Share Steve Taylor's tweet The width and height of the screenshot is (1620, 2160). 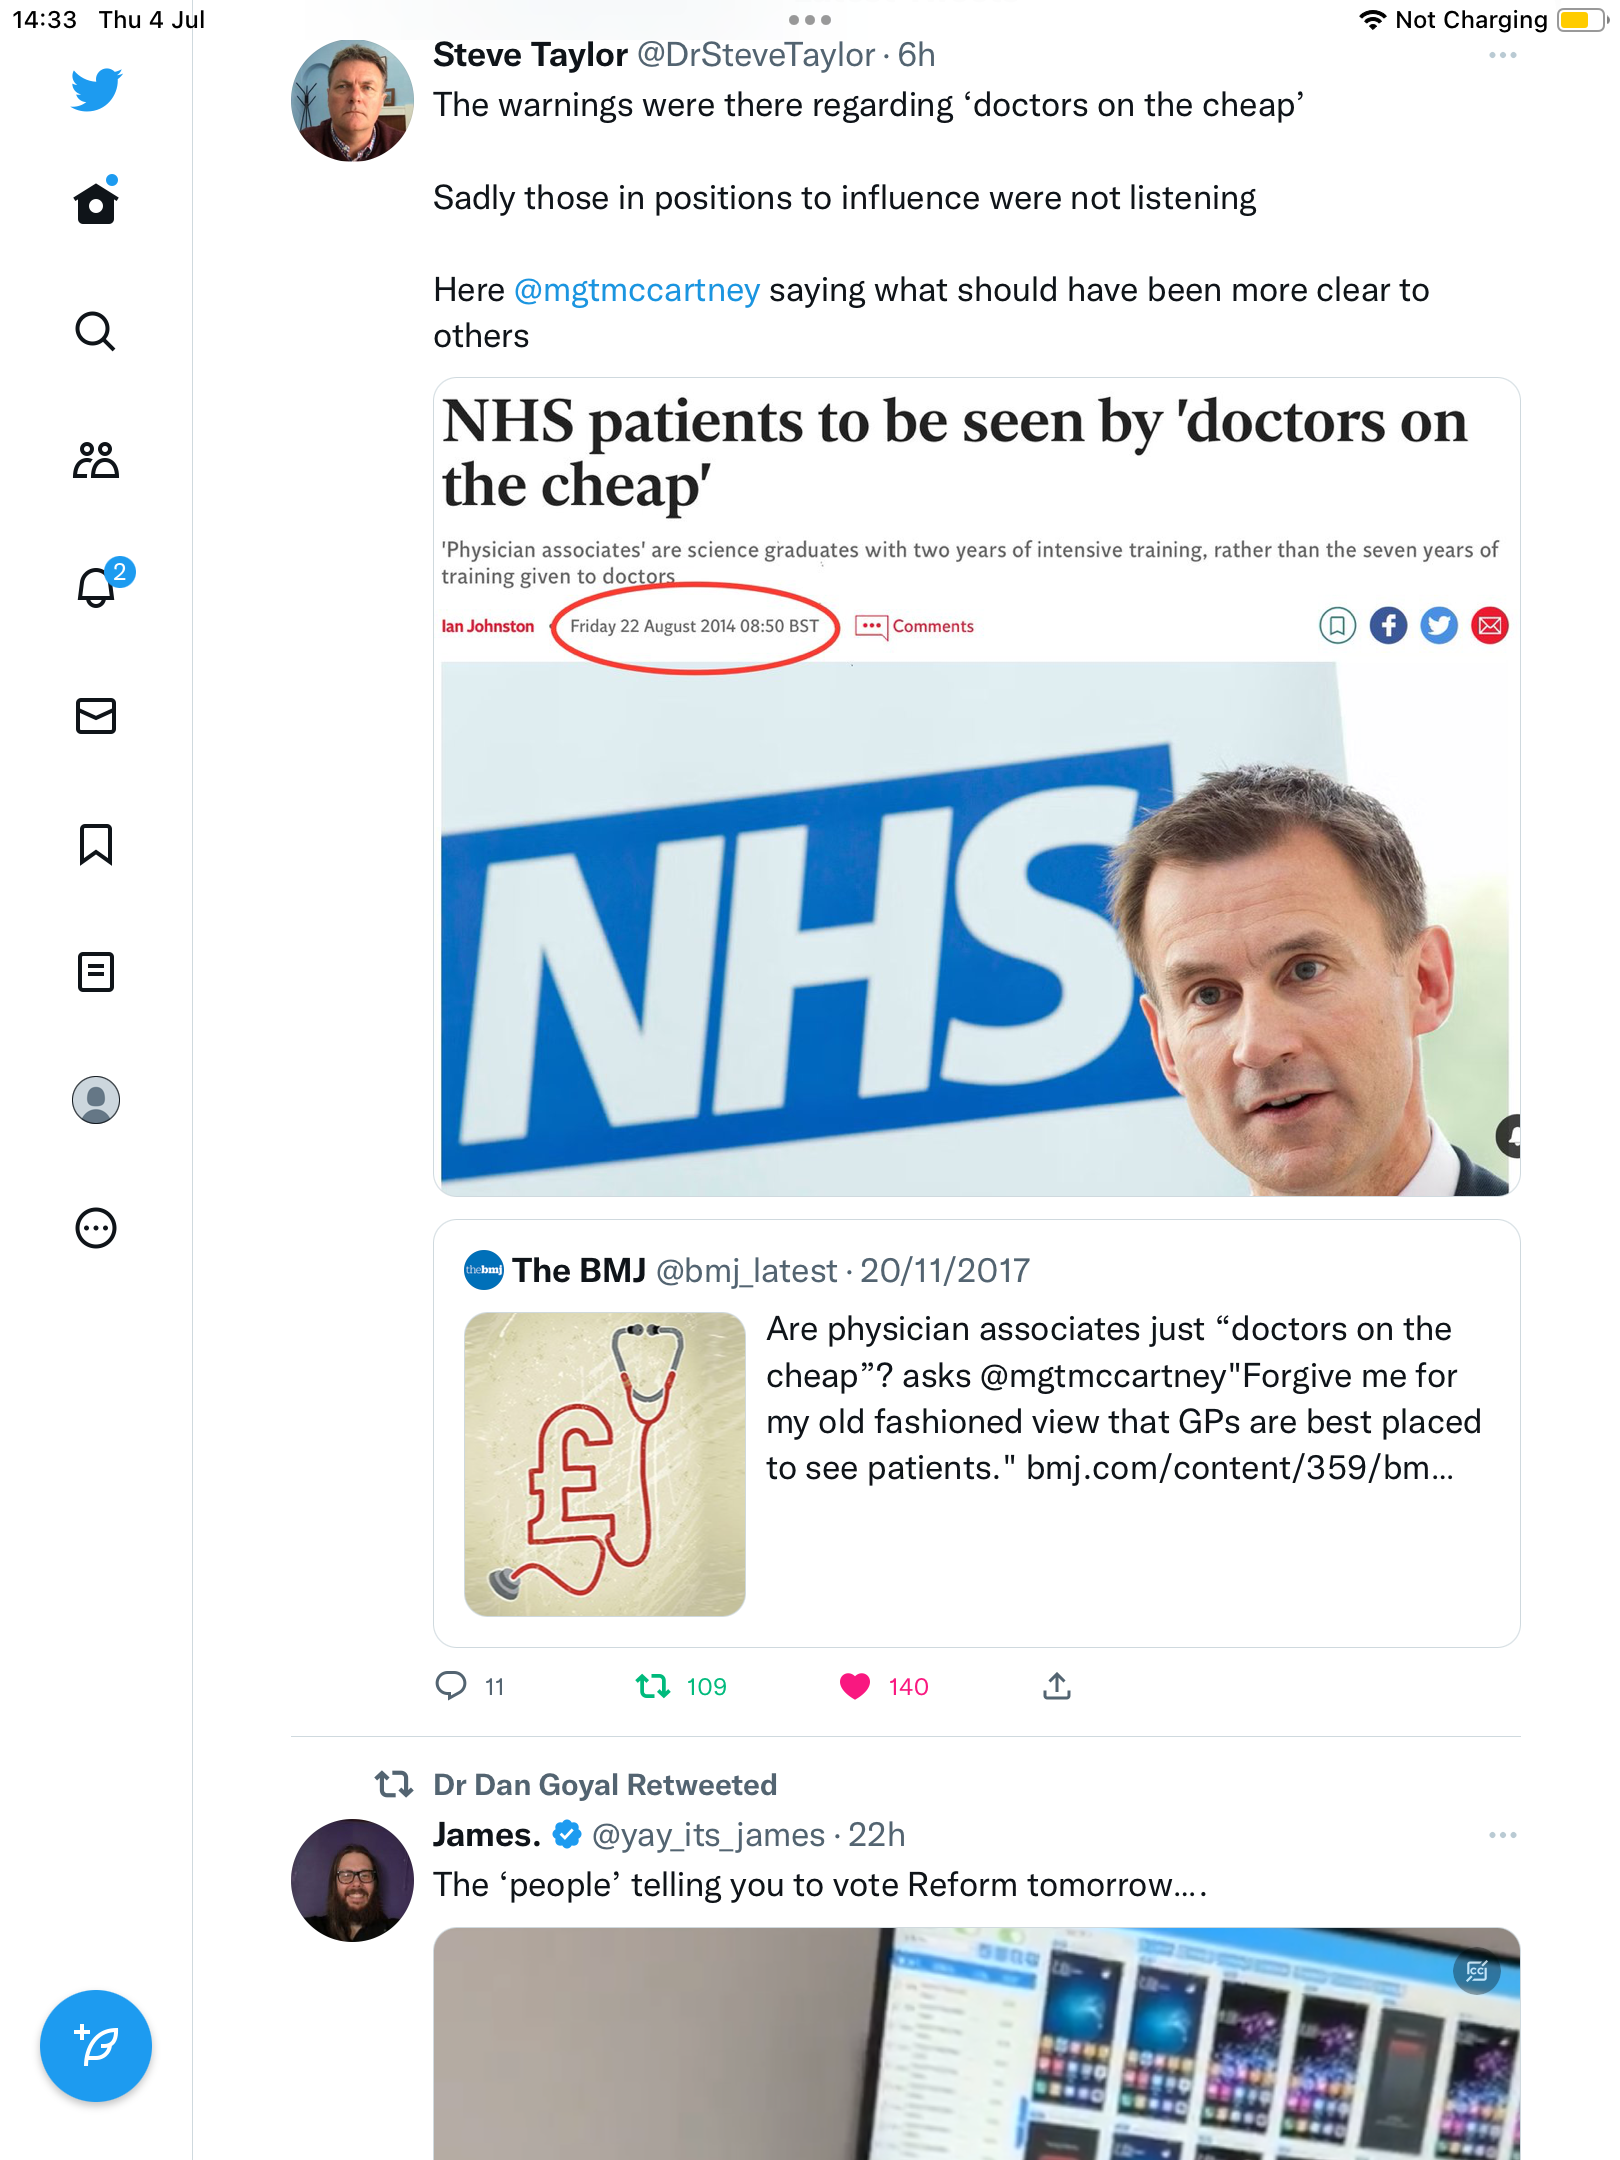click(x=1057, y=1686)
